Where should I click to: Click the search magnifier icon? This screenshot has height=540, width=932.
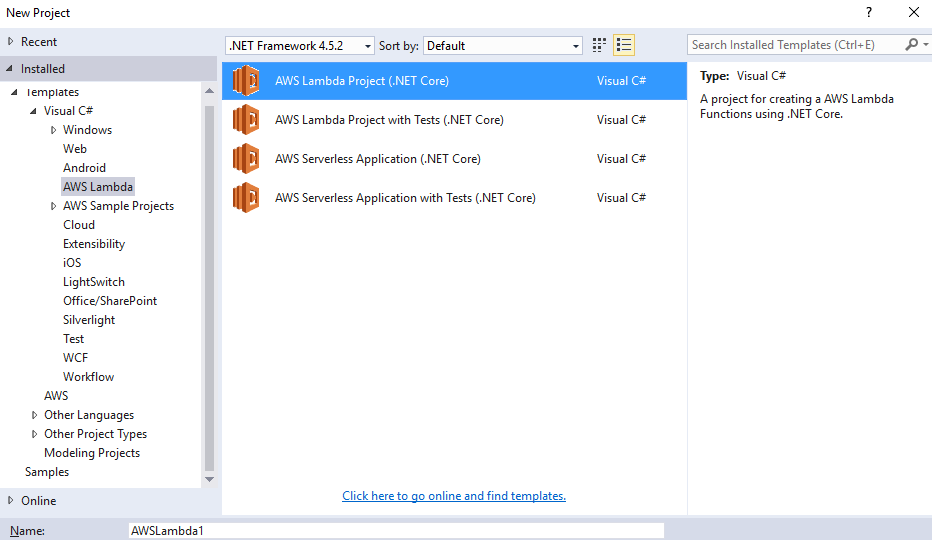[911, 45]
